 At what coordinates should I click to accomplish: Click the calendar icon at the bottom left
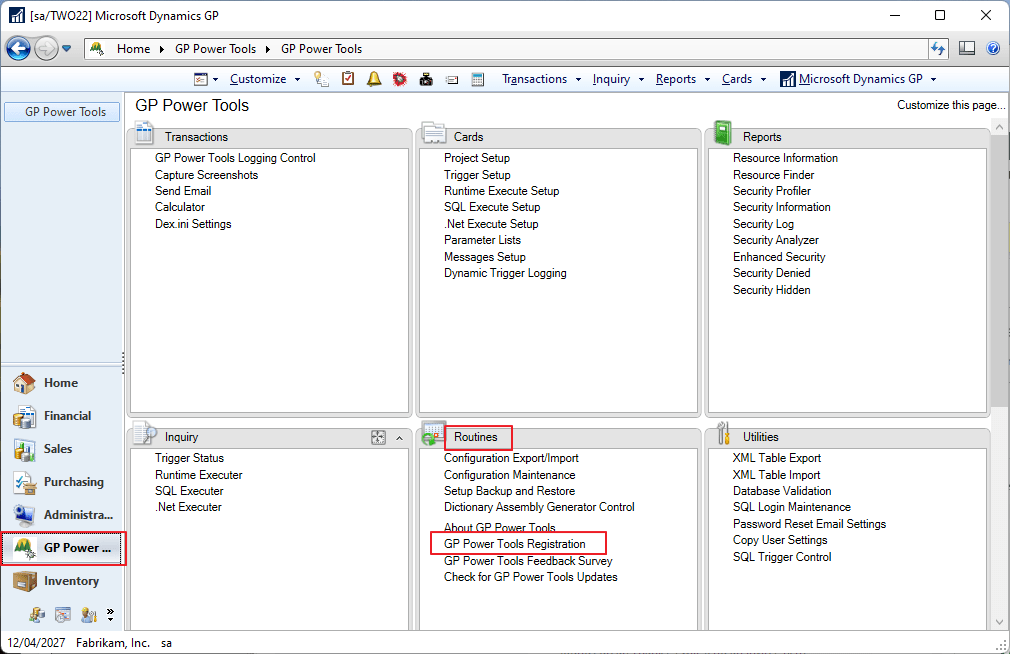point(62,616)
